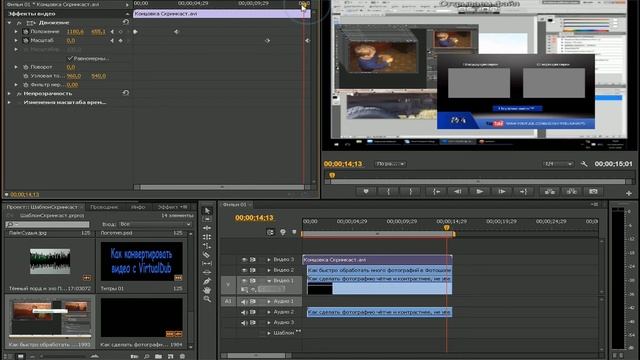Toggle Положение (Position) animation stopwatch

coord(25,31)
